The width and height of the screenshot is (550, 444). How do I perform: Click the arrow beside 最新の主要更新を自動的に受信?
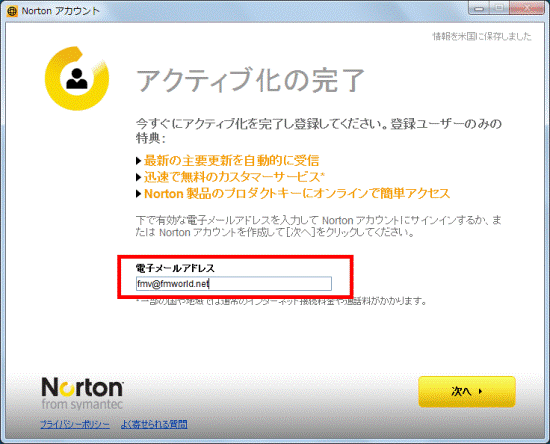click(139, 161)
